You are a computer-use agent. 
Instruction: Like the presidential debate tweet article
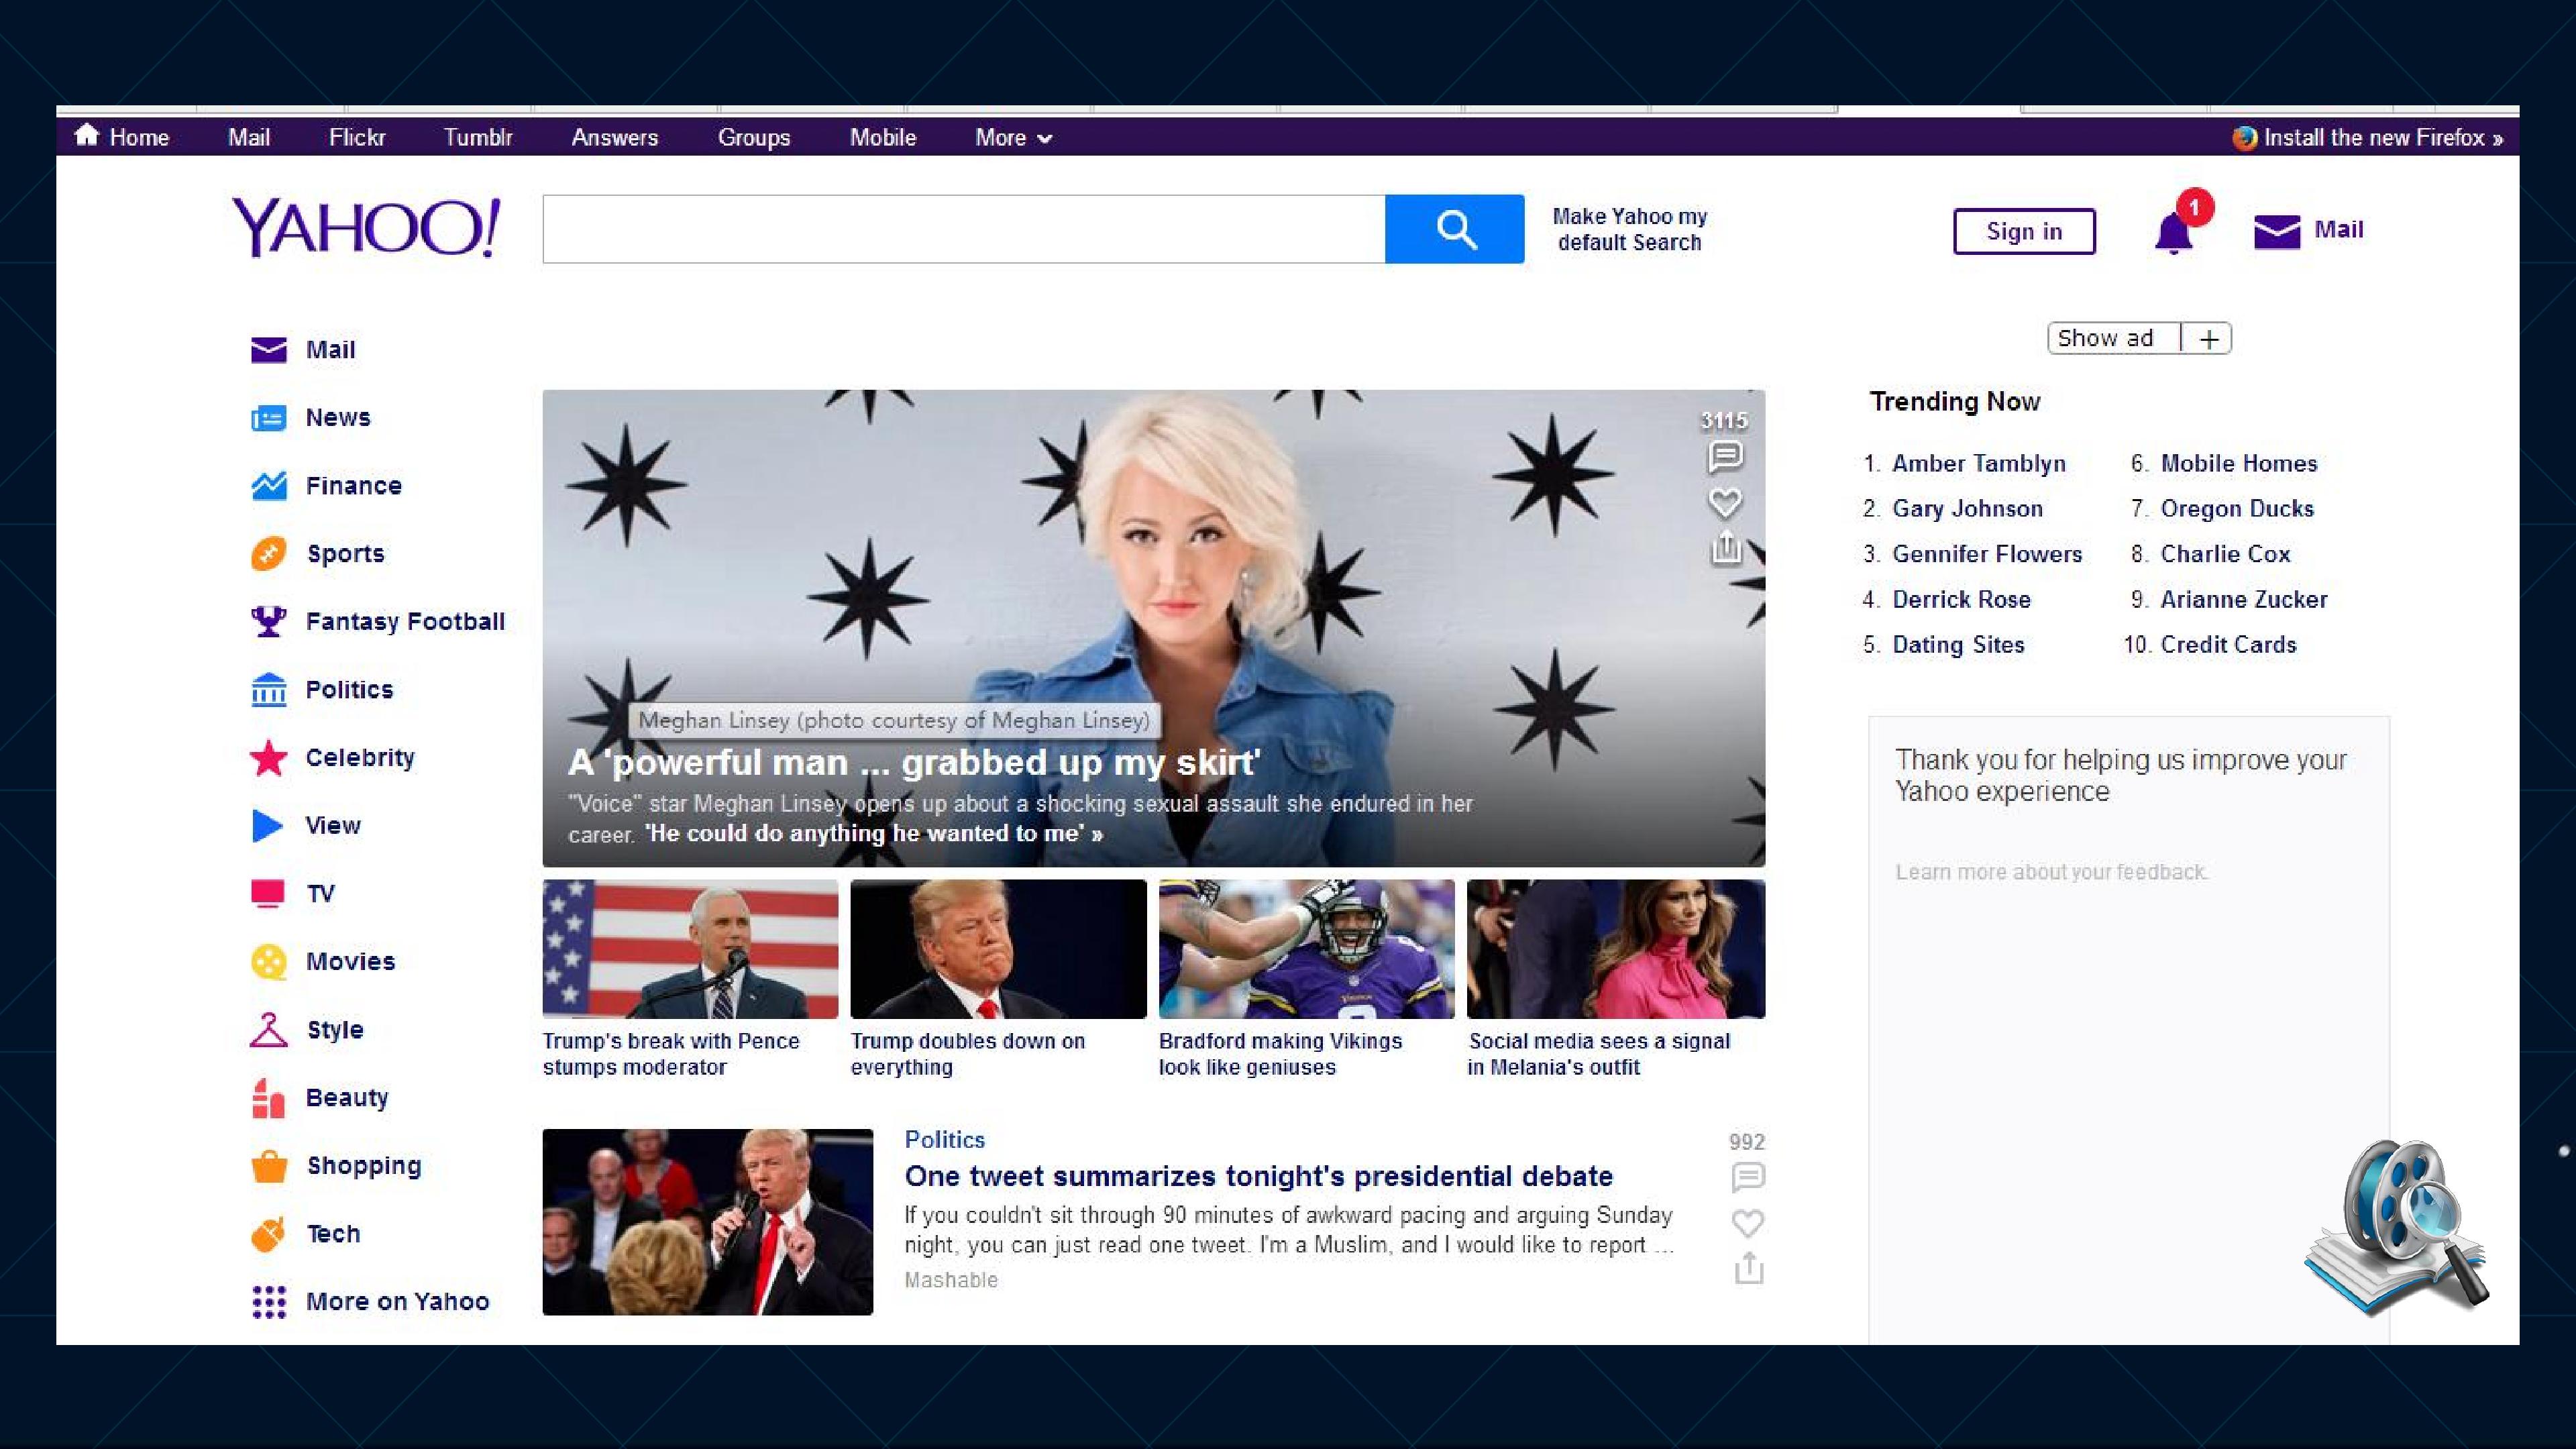pyautogui.click(x=1747, y=1222)
